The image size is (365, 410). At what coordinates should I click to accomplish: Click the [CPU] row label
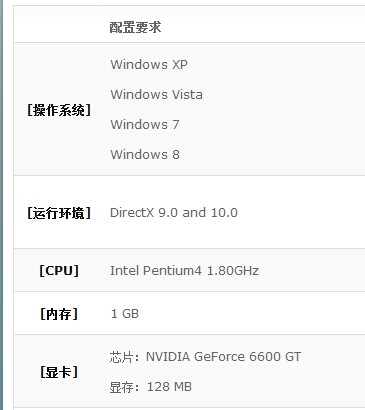59,270
